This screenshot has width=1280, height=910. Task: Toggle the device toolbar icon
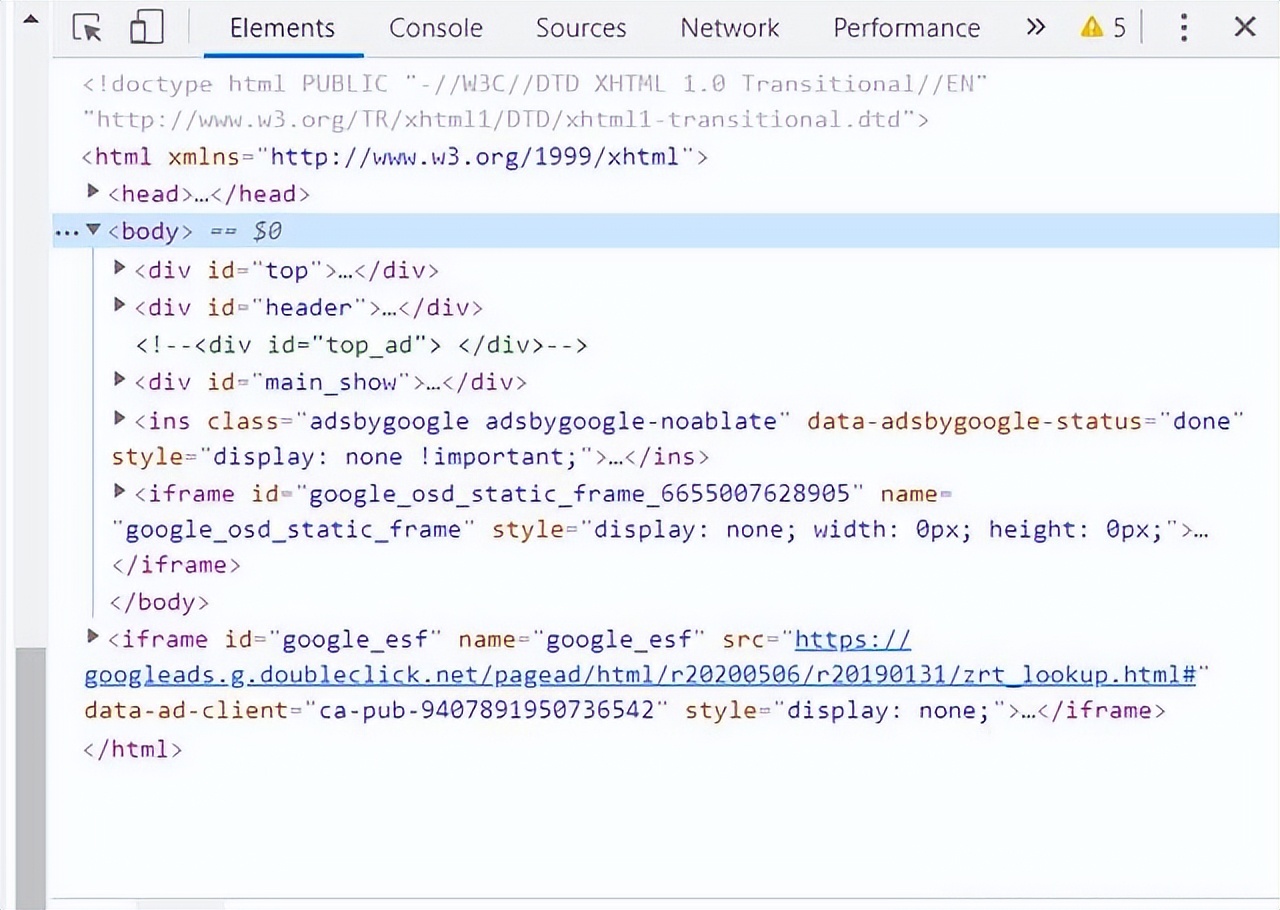click(x=147, y=28)
